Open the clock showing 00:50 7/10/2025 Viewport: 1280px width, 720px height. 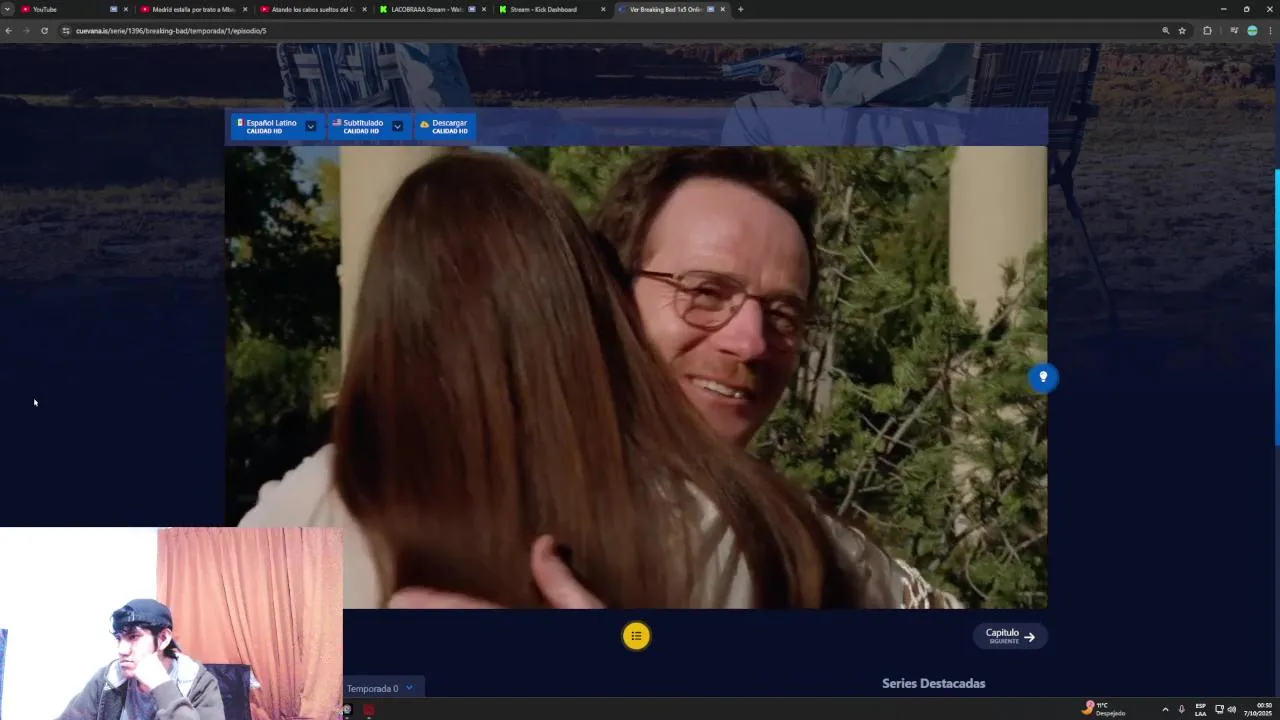click(x=1258, y=709)
